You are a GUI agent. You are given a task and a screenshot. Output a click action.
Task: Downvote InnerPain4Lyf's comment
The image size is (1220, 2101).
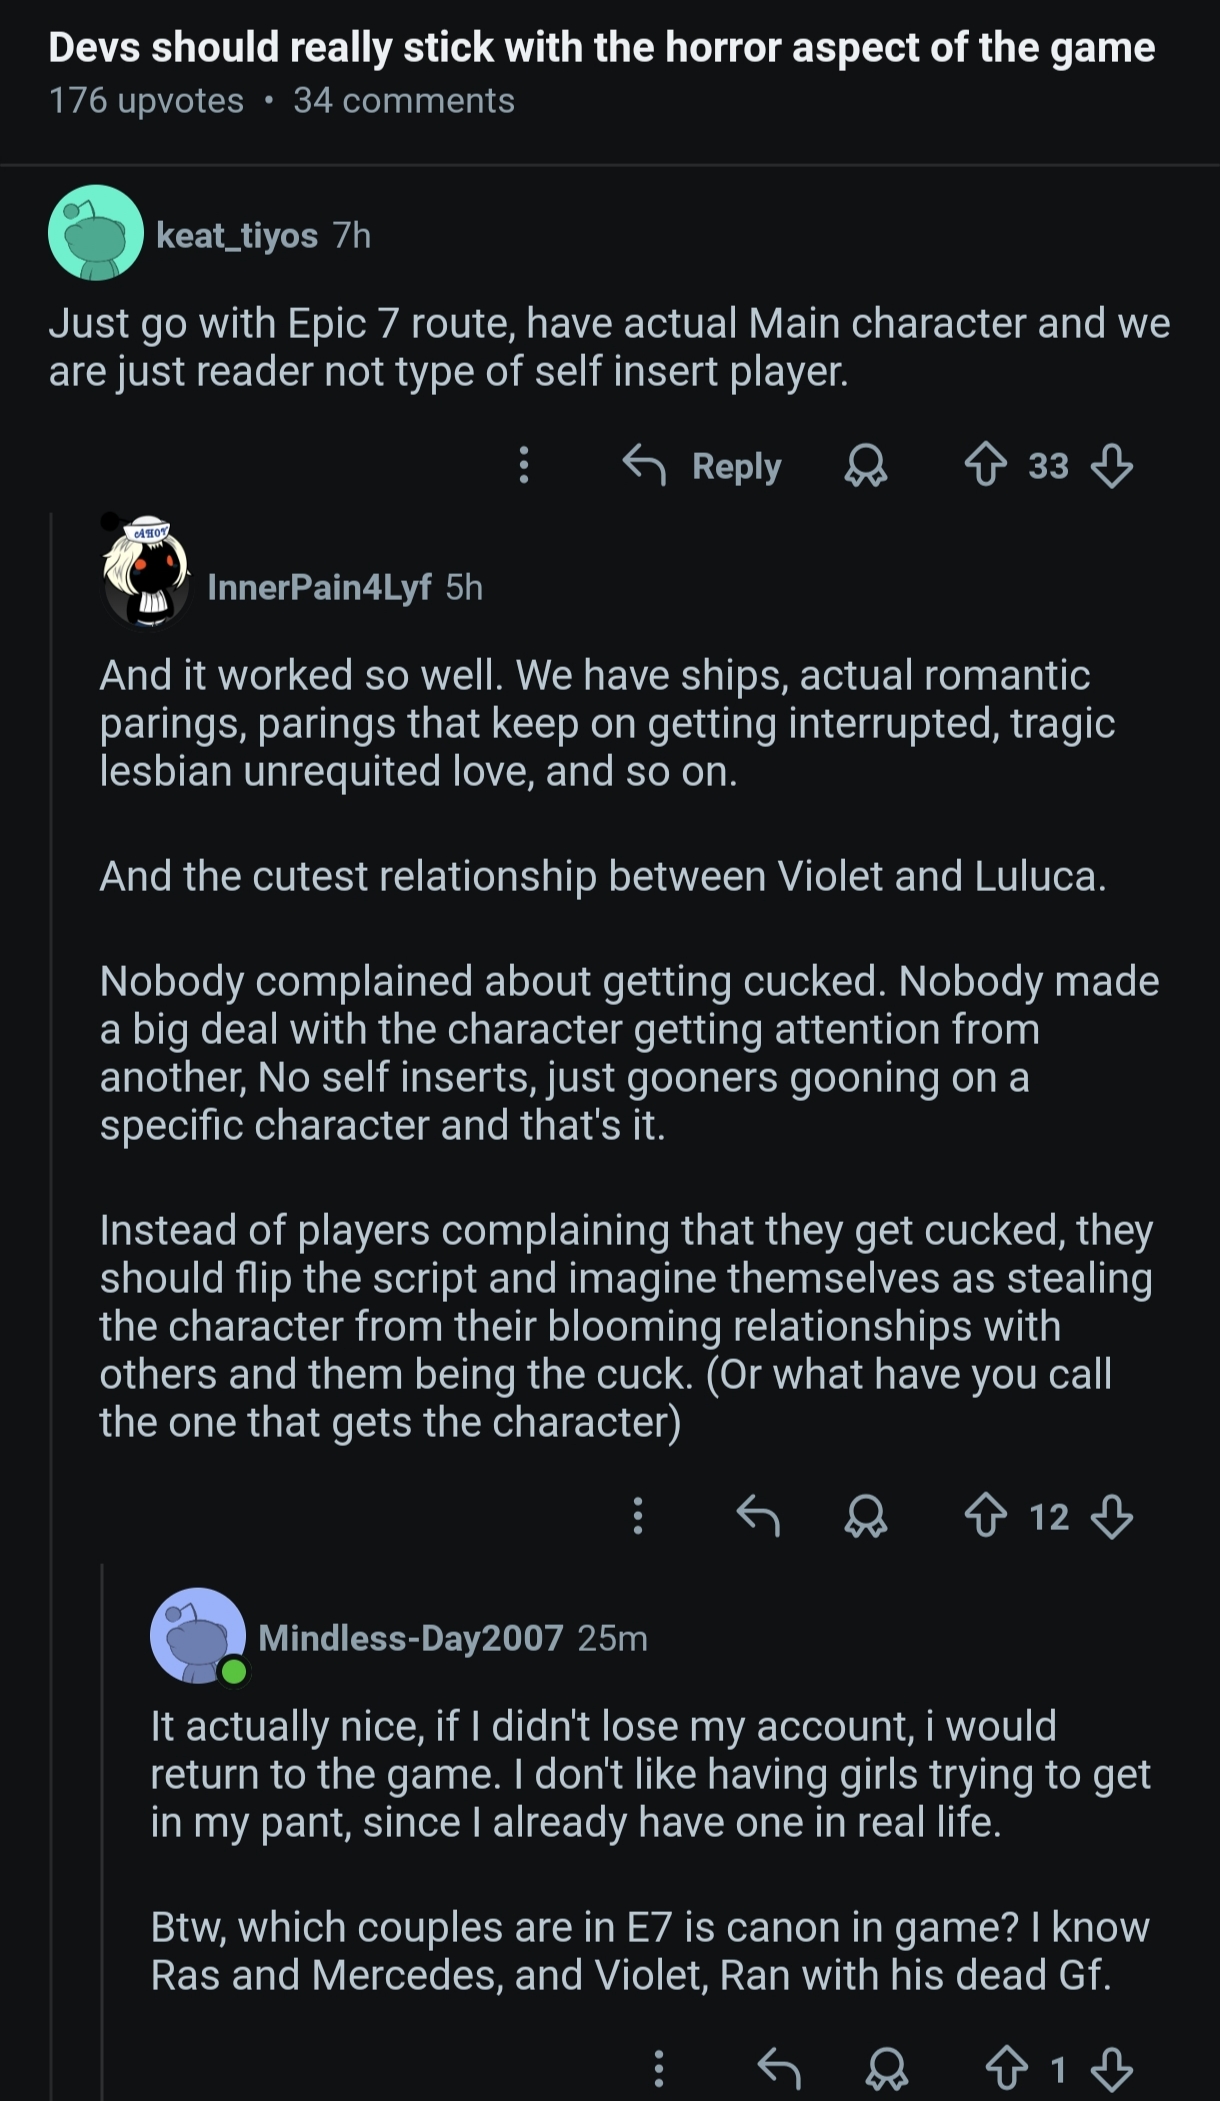pyautogui.click(x=1111, y=1516)
